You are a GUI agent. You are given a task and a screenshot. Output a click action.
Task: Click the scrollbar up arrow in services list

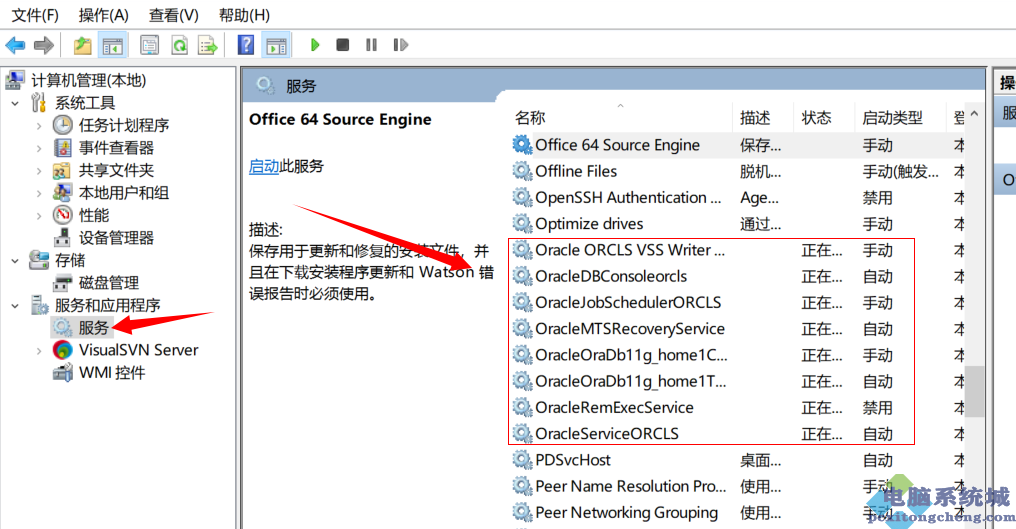coord(975,114)
